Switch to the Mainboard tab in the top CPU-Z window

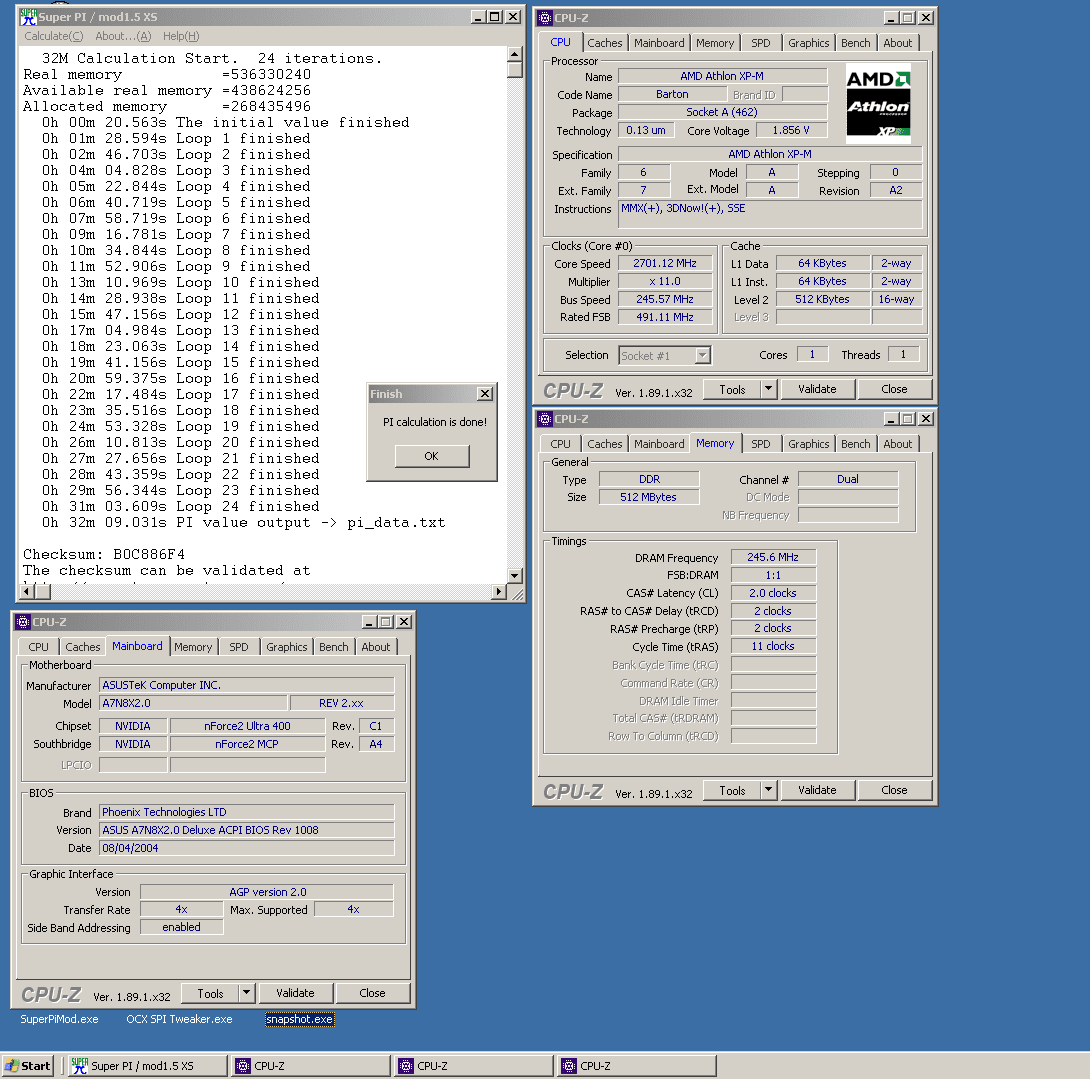(x=659, y=43)
